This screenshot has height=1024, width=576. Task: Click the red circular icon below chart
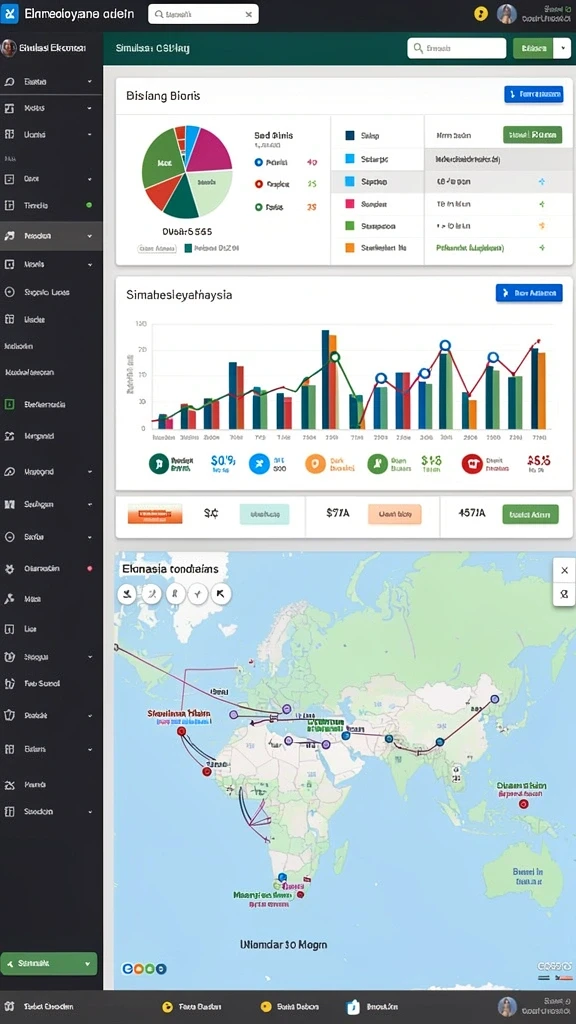[x=472, y=464]
